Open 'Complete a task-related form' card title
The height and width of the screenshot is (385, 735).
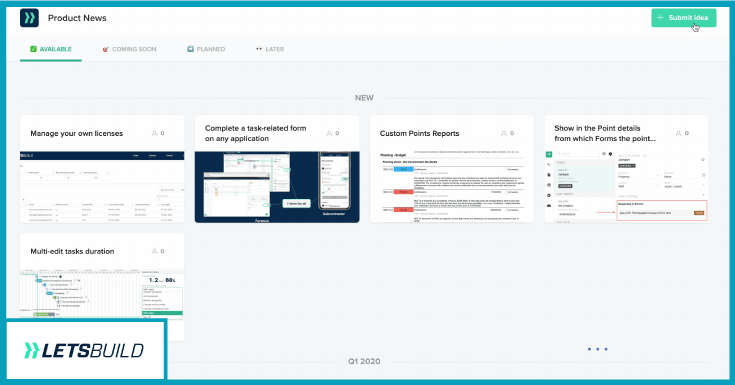point(255,133)
